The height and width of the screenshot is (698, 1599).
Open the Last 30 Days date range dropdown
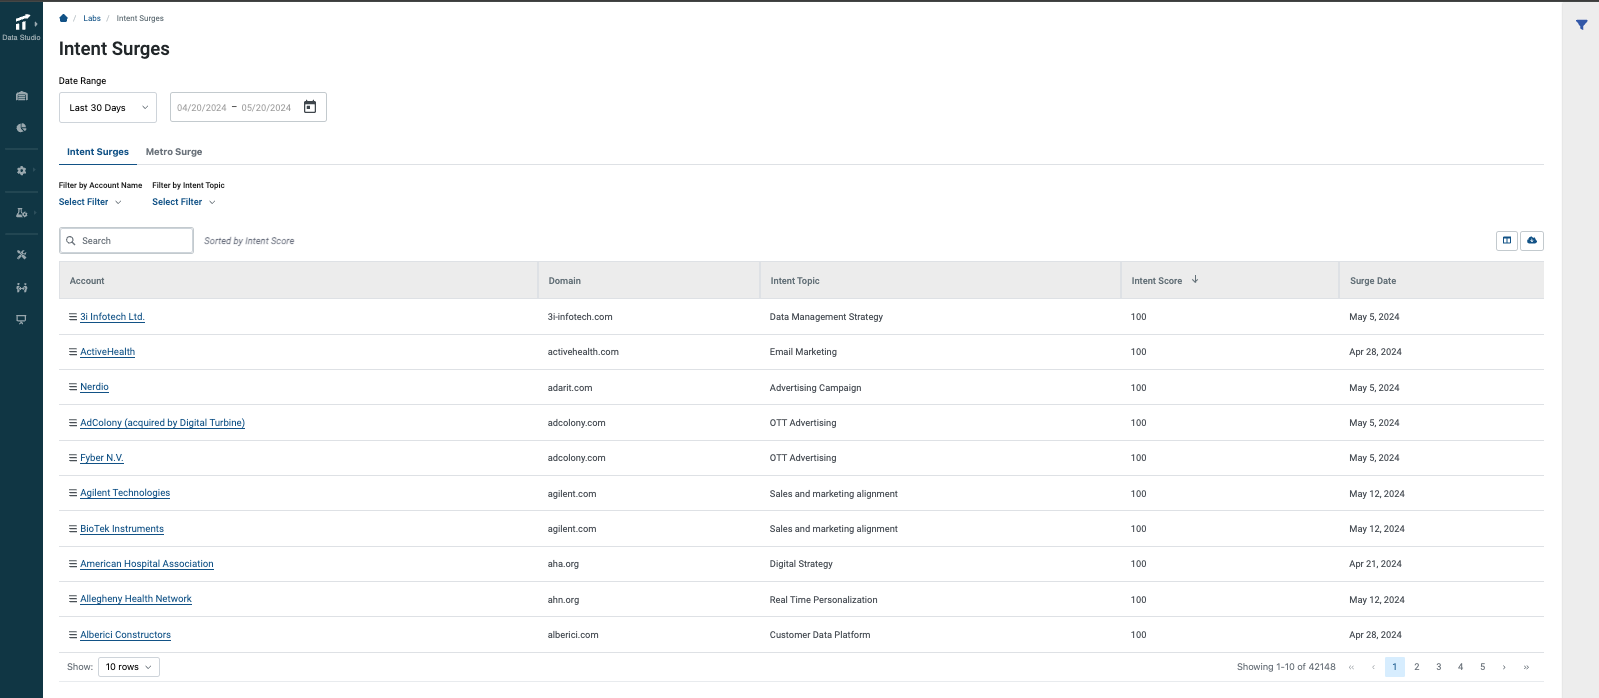pyautogui.click(x=108, y=107)
